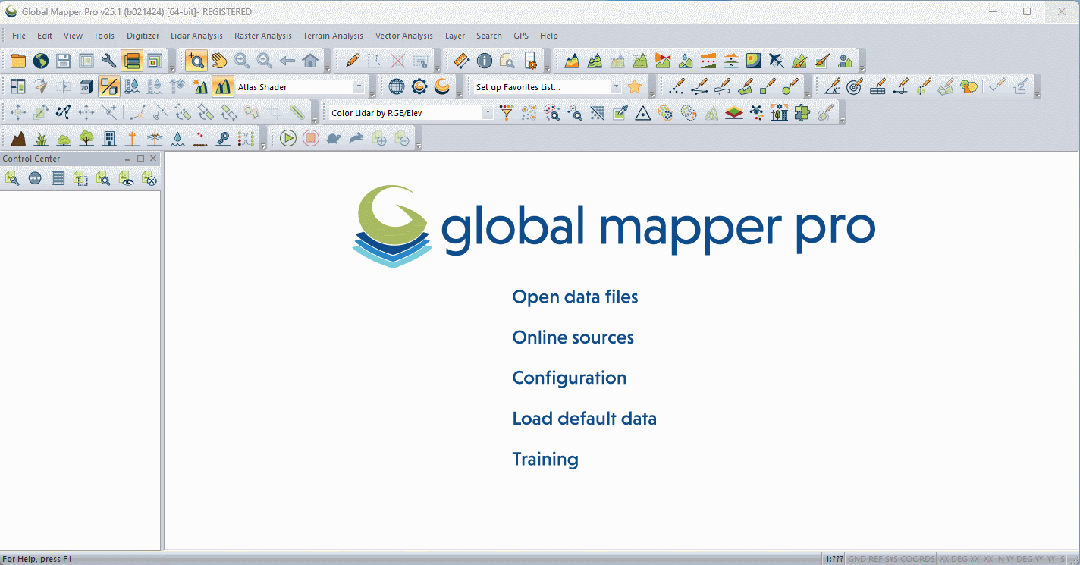Select the brown ground classification icon
Image resolution: width=1080 pixels, height=565 pixels.
pos(18,138)
